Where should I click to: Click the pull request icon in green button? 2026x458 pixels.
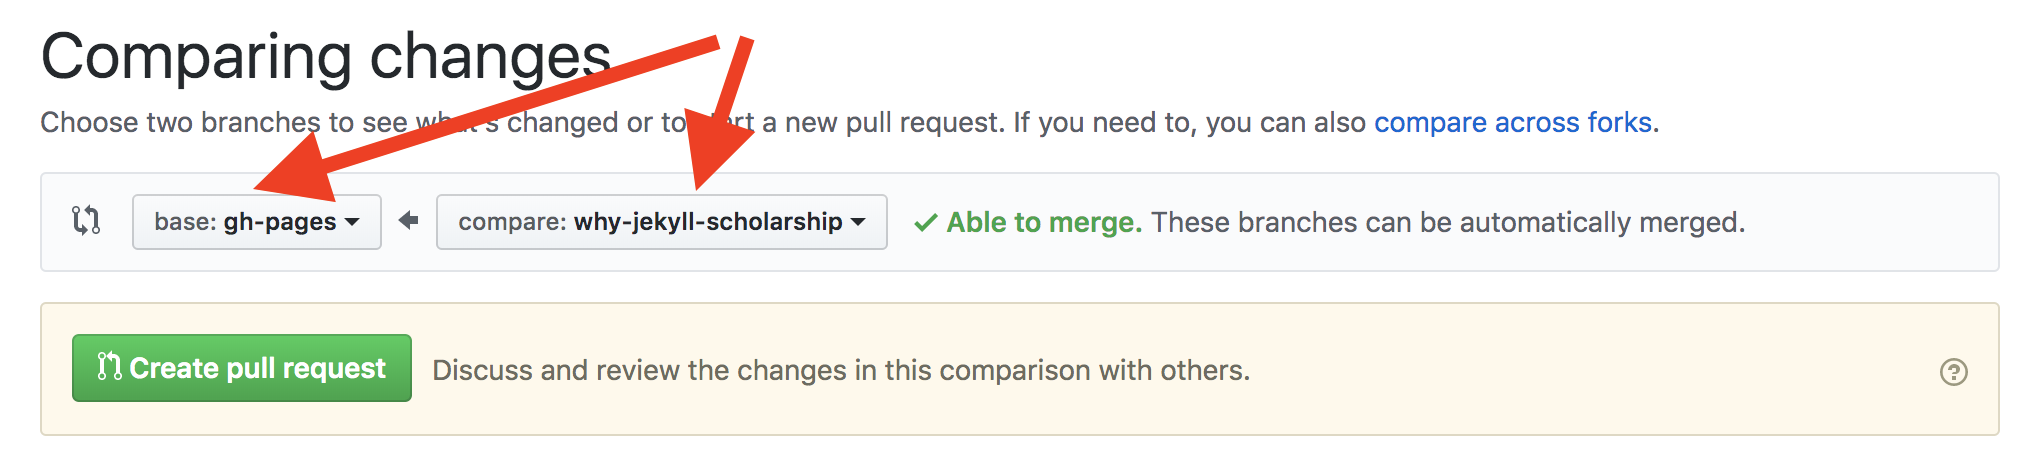[x=108, y=367]
